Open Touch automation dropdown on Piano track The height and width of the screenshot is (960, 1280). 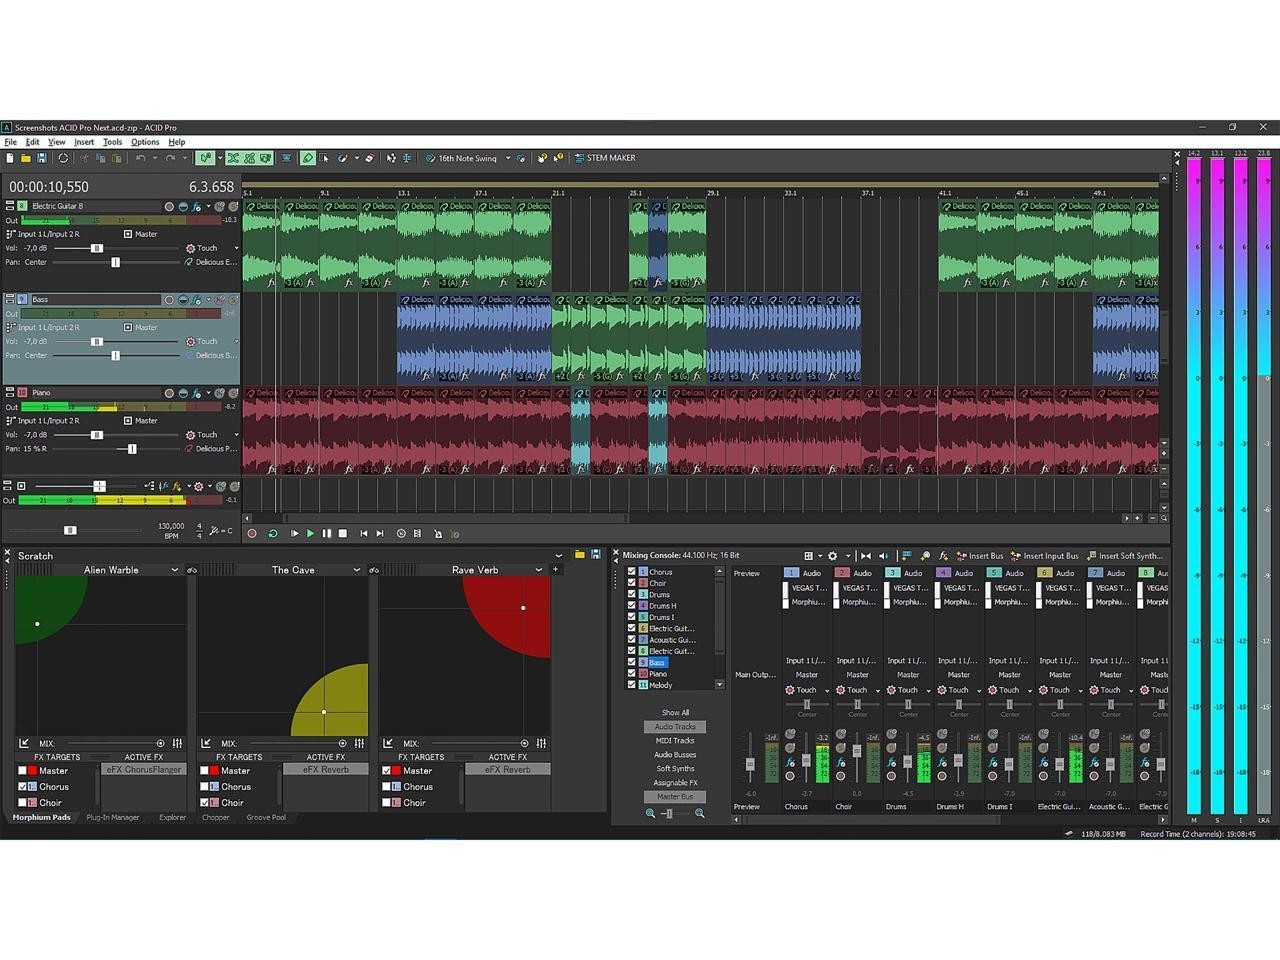237,435
